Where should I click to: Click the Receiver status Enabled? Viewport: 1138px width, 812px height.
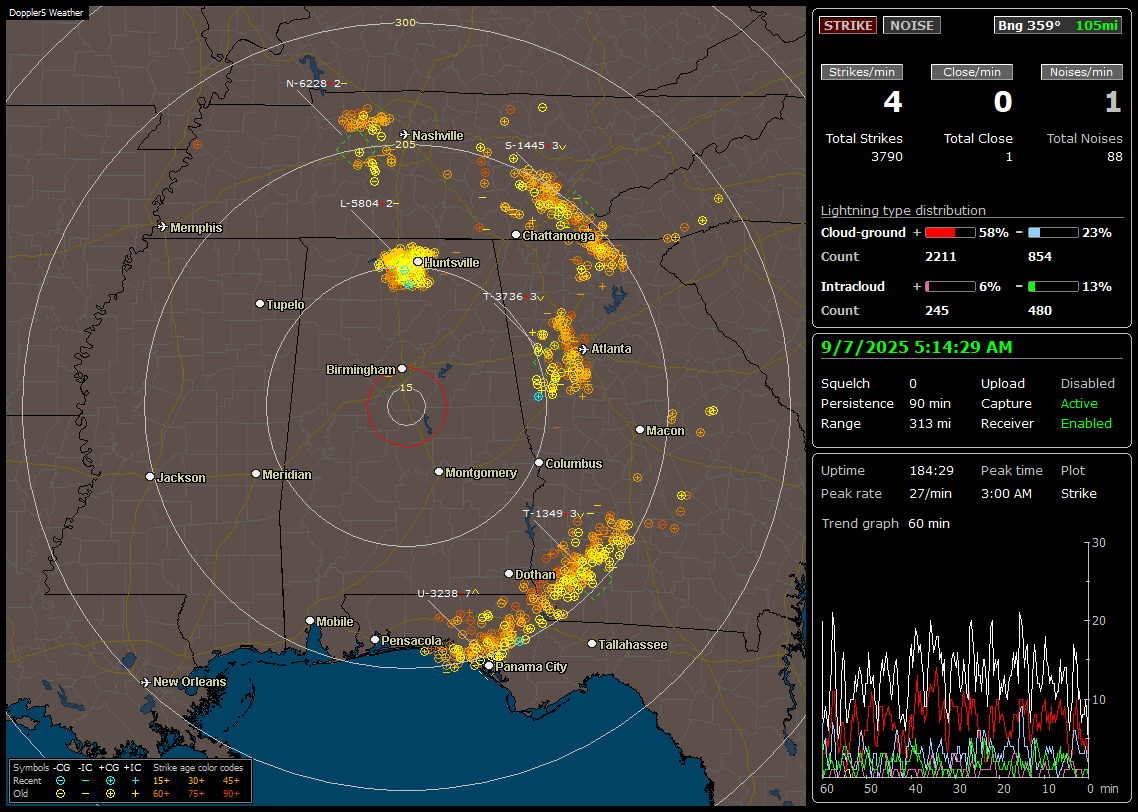click(1086, 424)
